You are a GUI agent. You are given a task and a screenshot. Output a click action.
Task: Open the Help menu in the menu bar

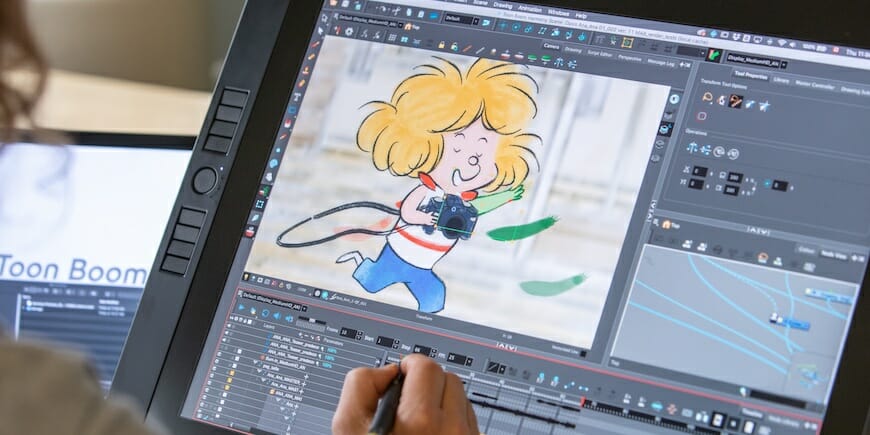[581, 16]
